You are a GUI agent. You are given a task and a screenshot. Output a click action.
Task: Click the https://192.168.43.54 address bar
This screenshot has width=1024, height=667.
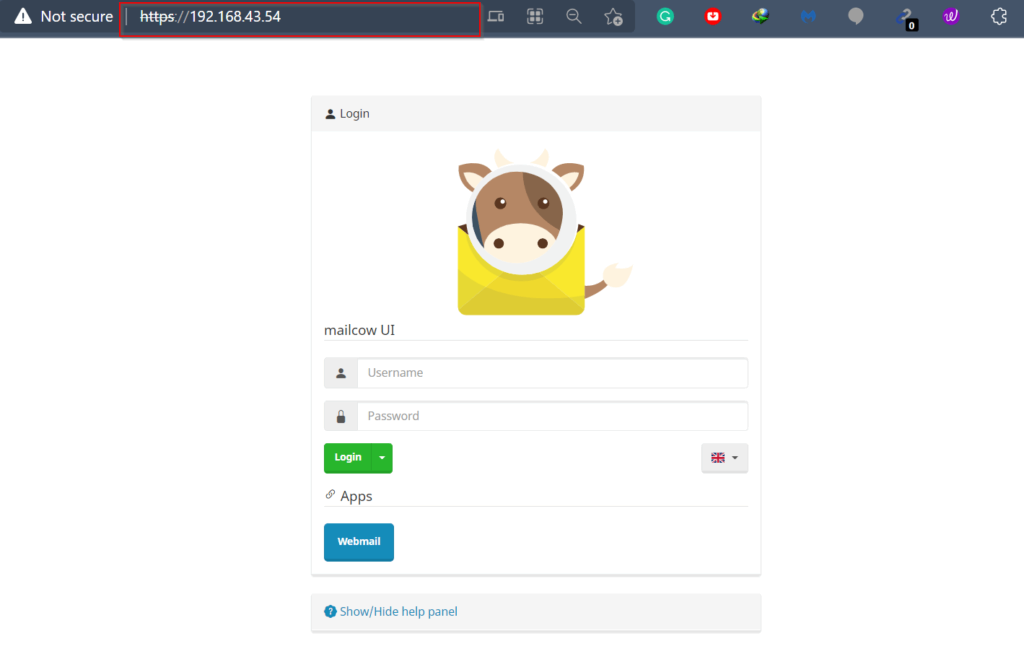(301, 17)
